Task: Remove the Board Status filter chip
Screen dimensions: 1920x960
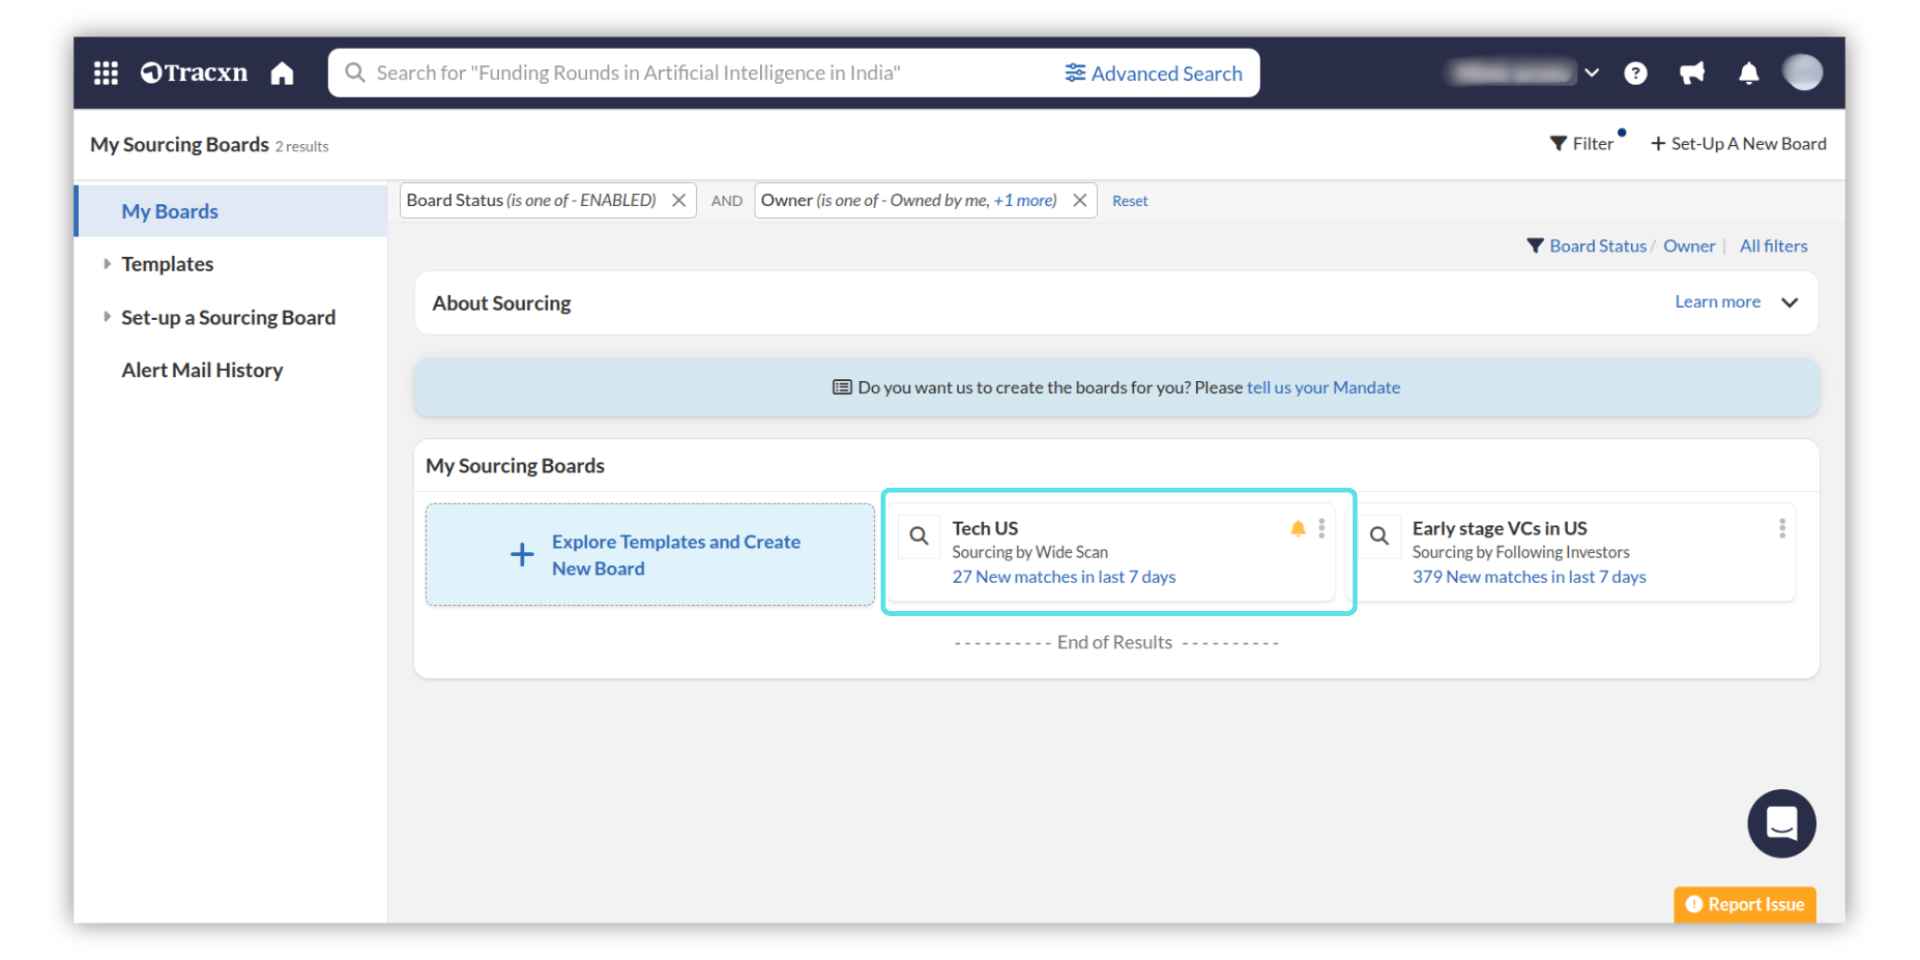Action: pyautogui.click(x=679, y=200)
